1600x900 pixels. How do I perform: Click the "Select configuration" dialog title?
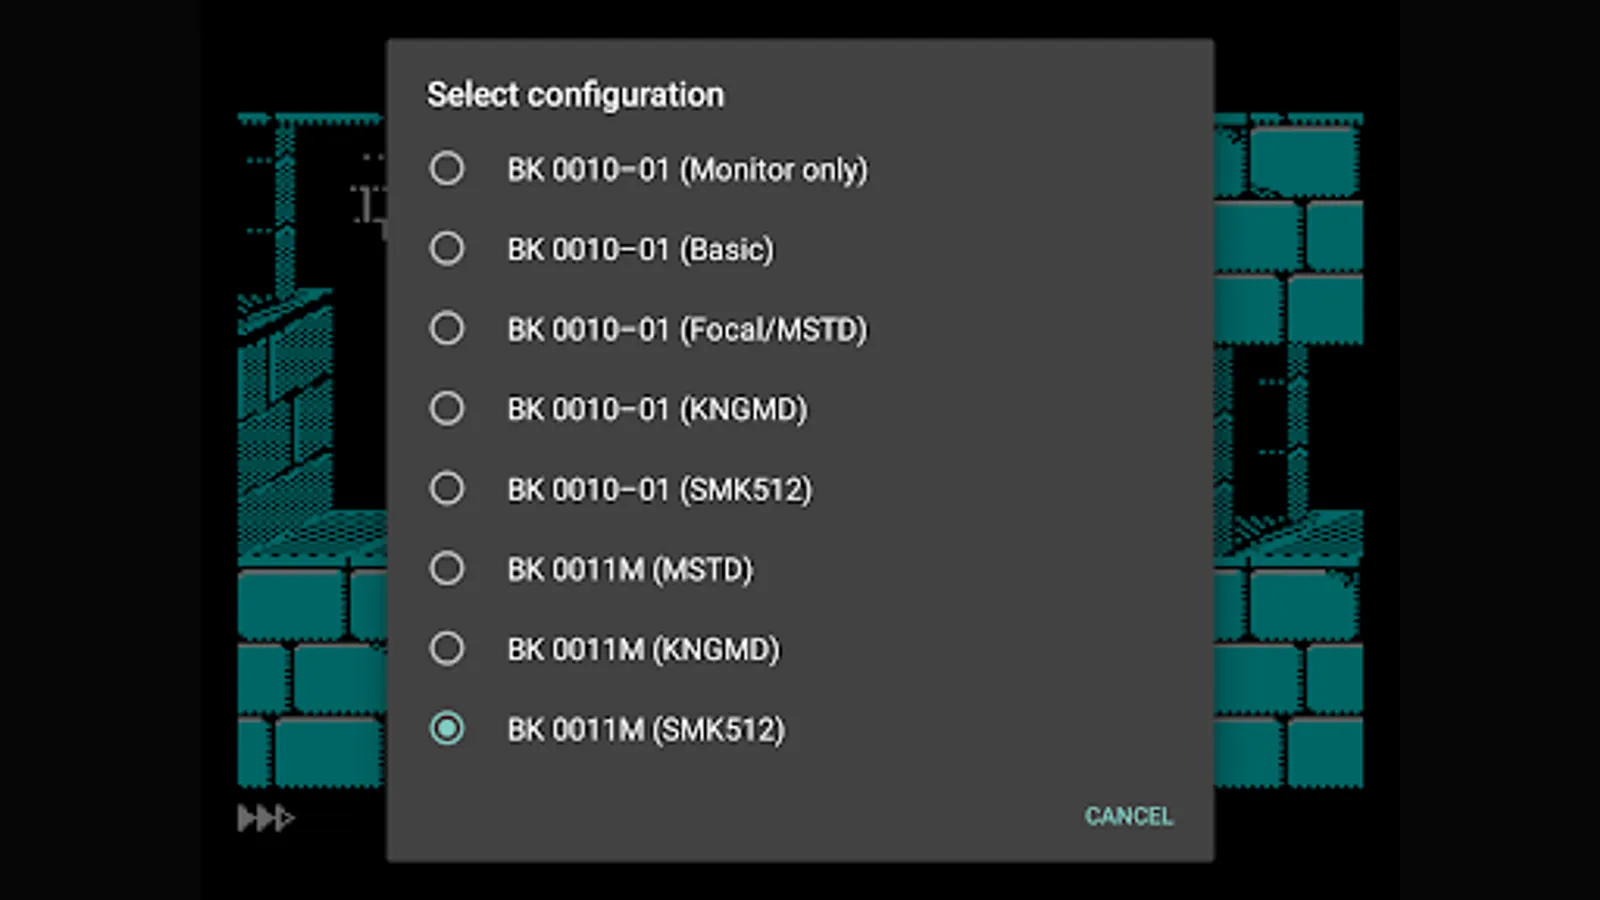(575, 95)
